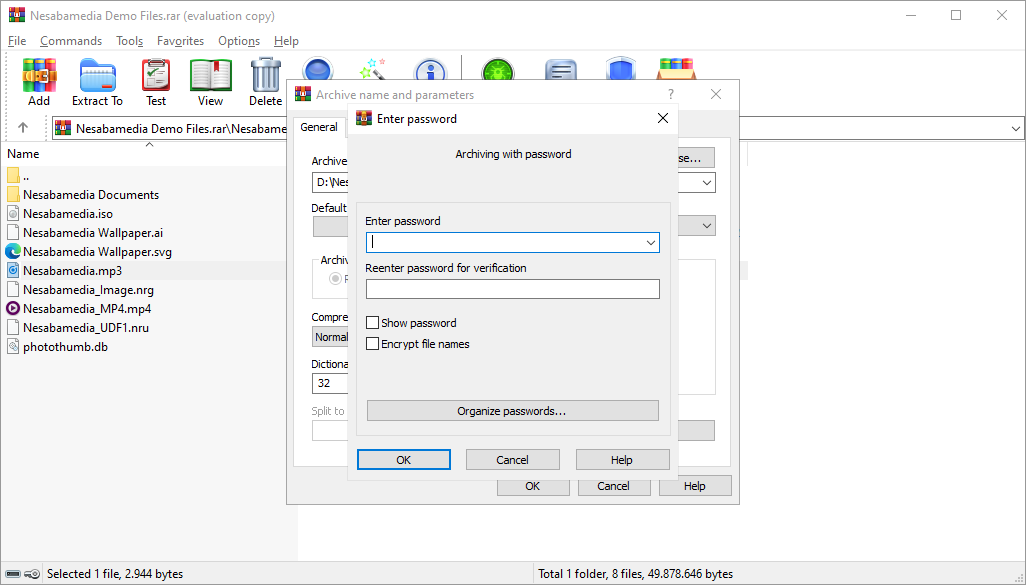Click the Add toolbar icon
Viewport: 1026px width, 585px height.
pos(39,76)
